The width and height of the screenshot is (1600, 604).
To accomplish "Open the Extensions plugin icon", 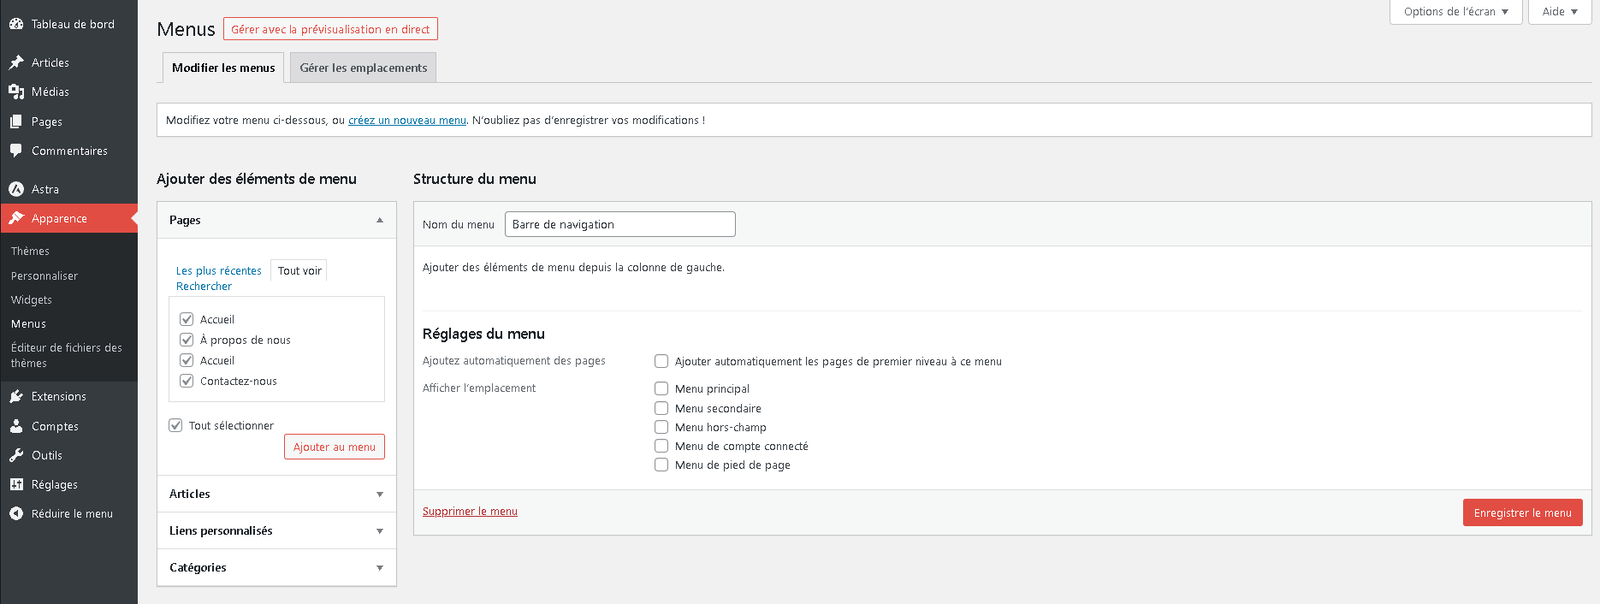I will point(17,396).
